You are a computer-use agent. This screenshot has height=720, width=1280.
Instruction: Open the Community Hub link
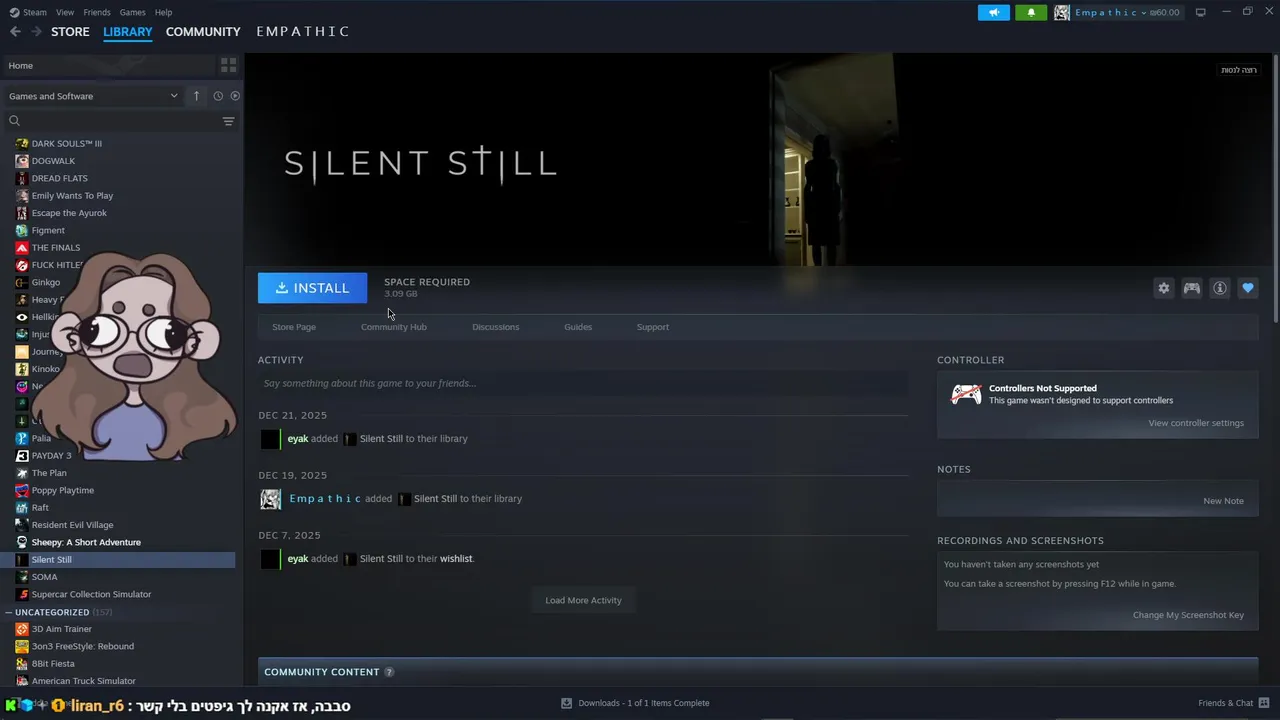pyautogui.click(x=394, y=327)
